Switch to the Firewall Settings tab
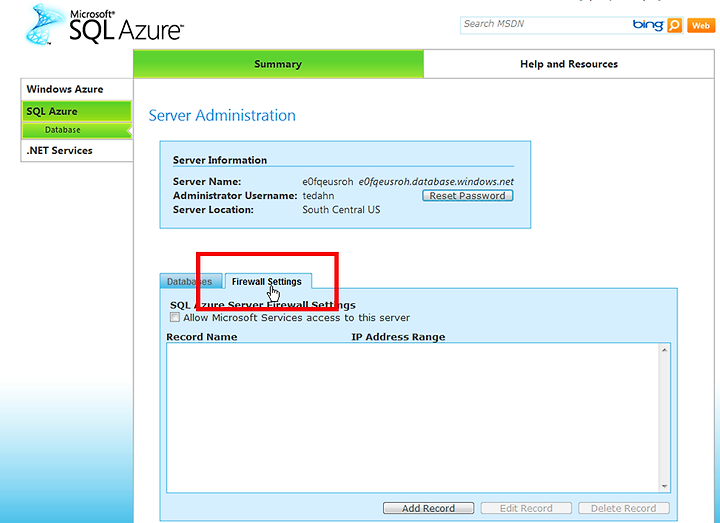 (x=267, y=281)
